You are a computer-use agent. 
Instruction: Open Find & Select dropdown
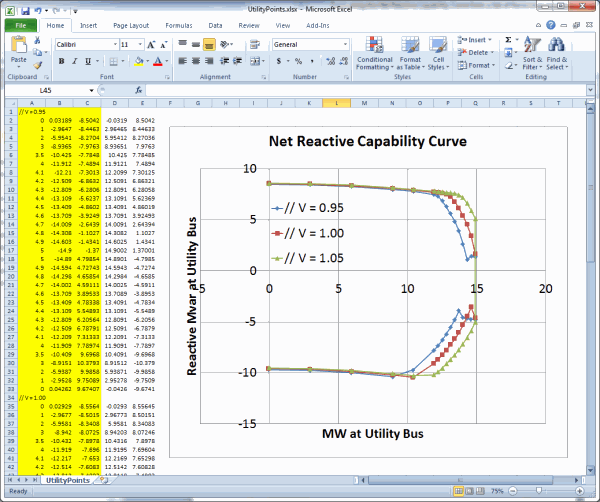pos(557,53)
